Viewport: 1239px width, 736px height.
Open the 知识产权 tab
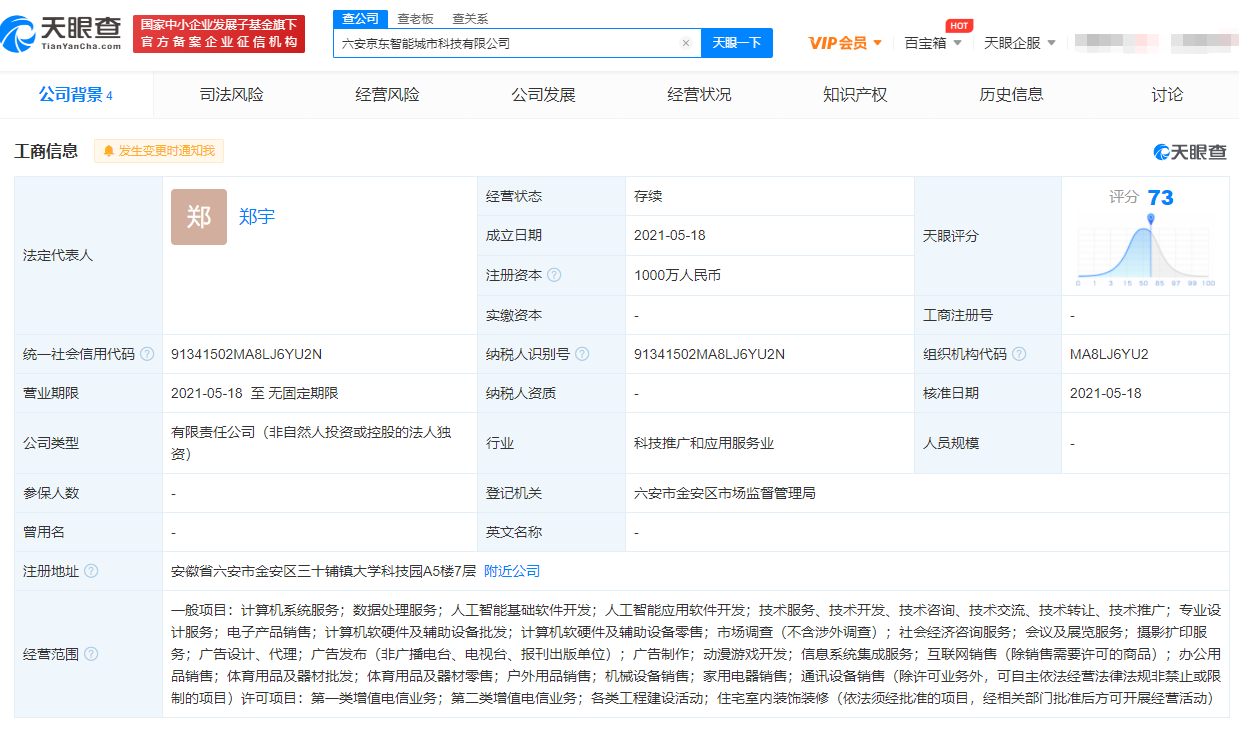coord(855,95)
